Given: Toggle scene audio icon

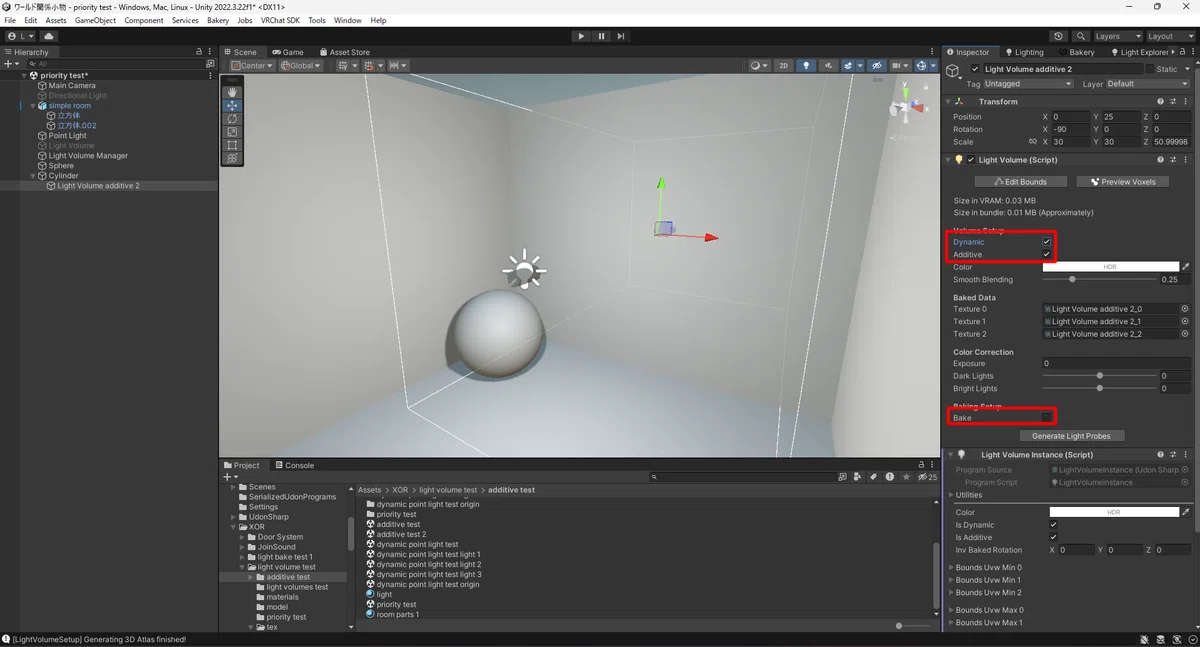Looking at the screenshot, I should [x=827, y=66].
